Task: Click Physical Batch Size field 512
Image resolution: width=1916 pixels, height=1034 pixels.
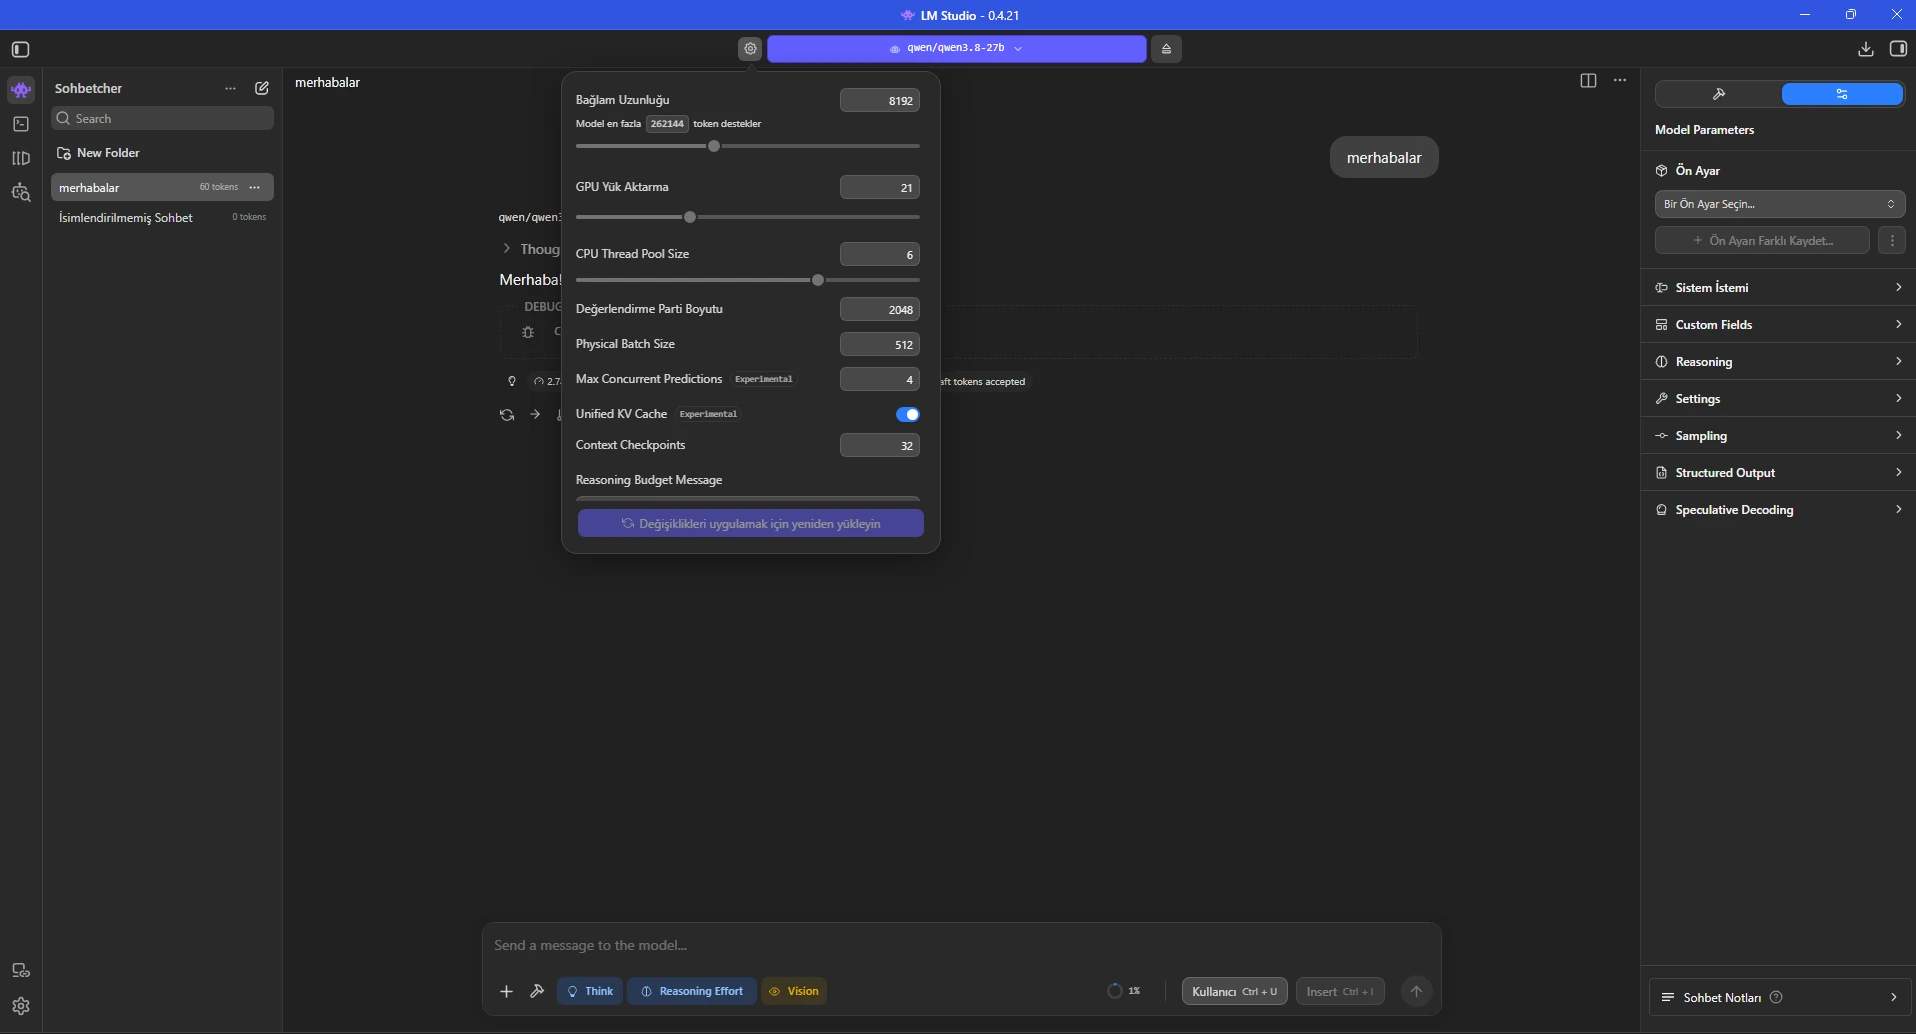Action: (x=880, y=344)
